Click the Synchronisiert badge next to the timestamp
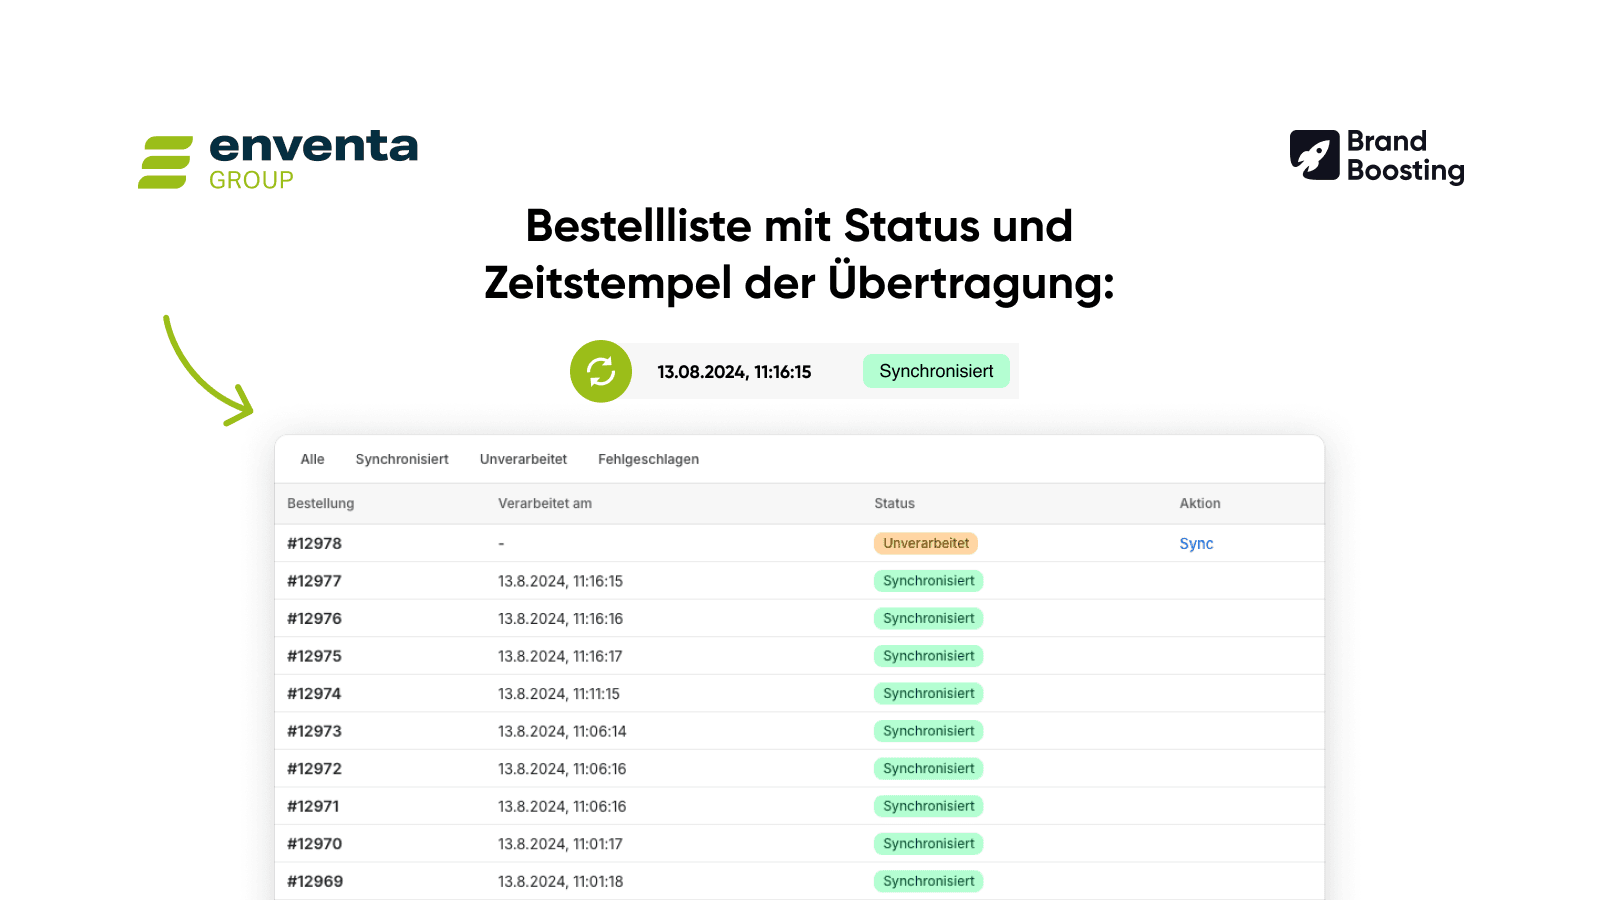Screen dimensions: 1600x900 click(x=936, y=370)
